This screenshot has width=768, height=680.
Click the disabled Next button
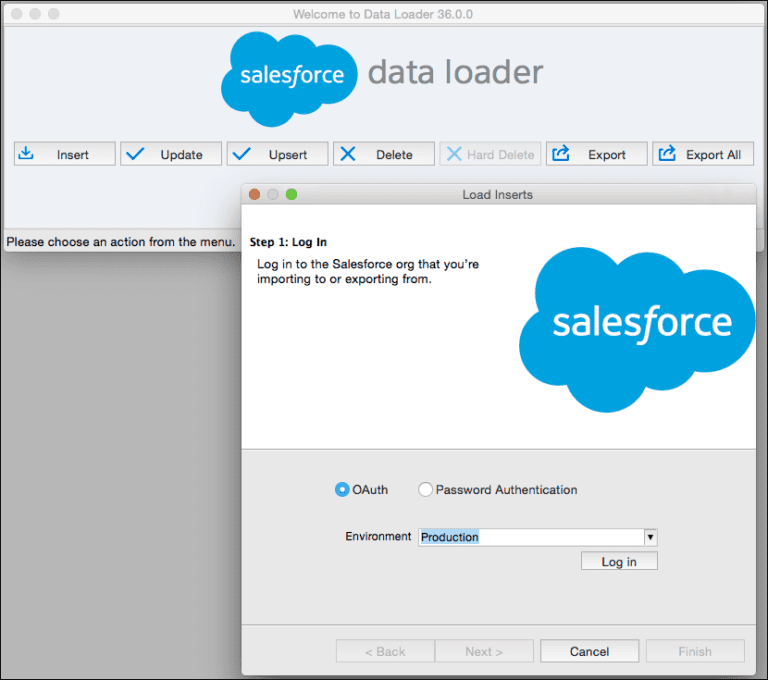484,651
